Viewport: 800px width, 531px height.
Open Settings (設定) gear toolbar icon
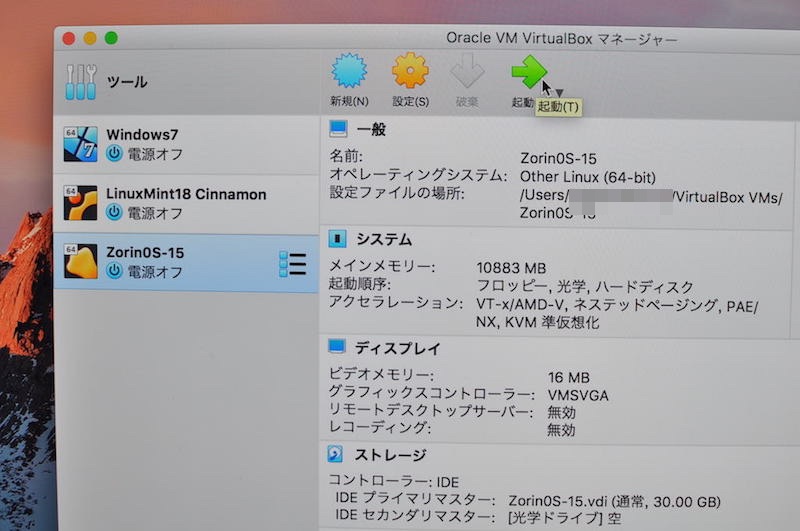pos(410,71)
